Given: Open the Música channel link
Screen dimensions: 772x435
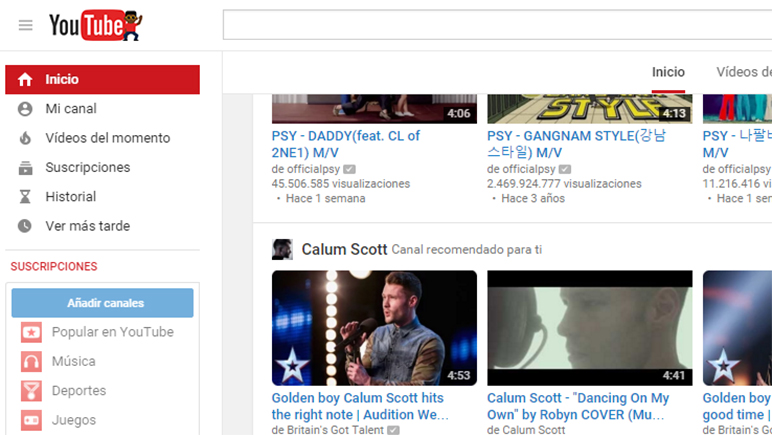Looking at the screenshot, I should (73, 362).
